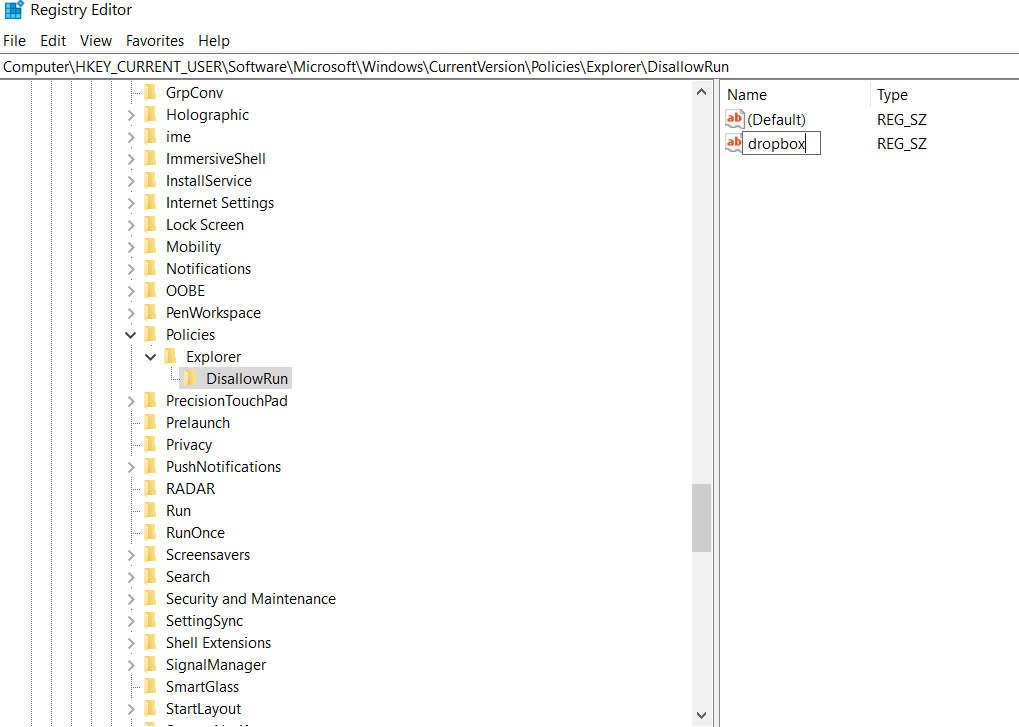Click the dropbox string value icon
Image resolution: width=1019 pixels, height=727 pixels.
pyautogui.click(x=734, y=143)
